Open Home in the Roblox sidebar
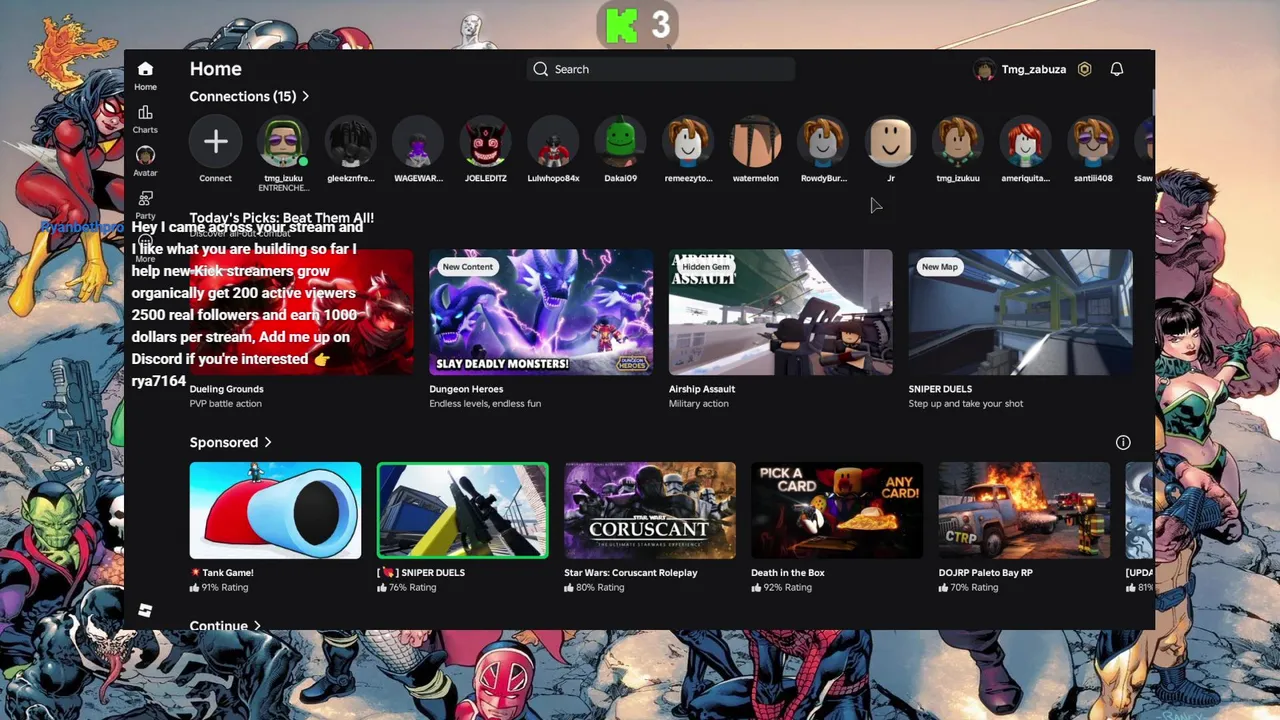Image resolution: width=1280 pixels, height=720 pixels. click(x=145, y=75)
